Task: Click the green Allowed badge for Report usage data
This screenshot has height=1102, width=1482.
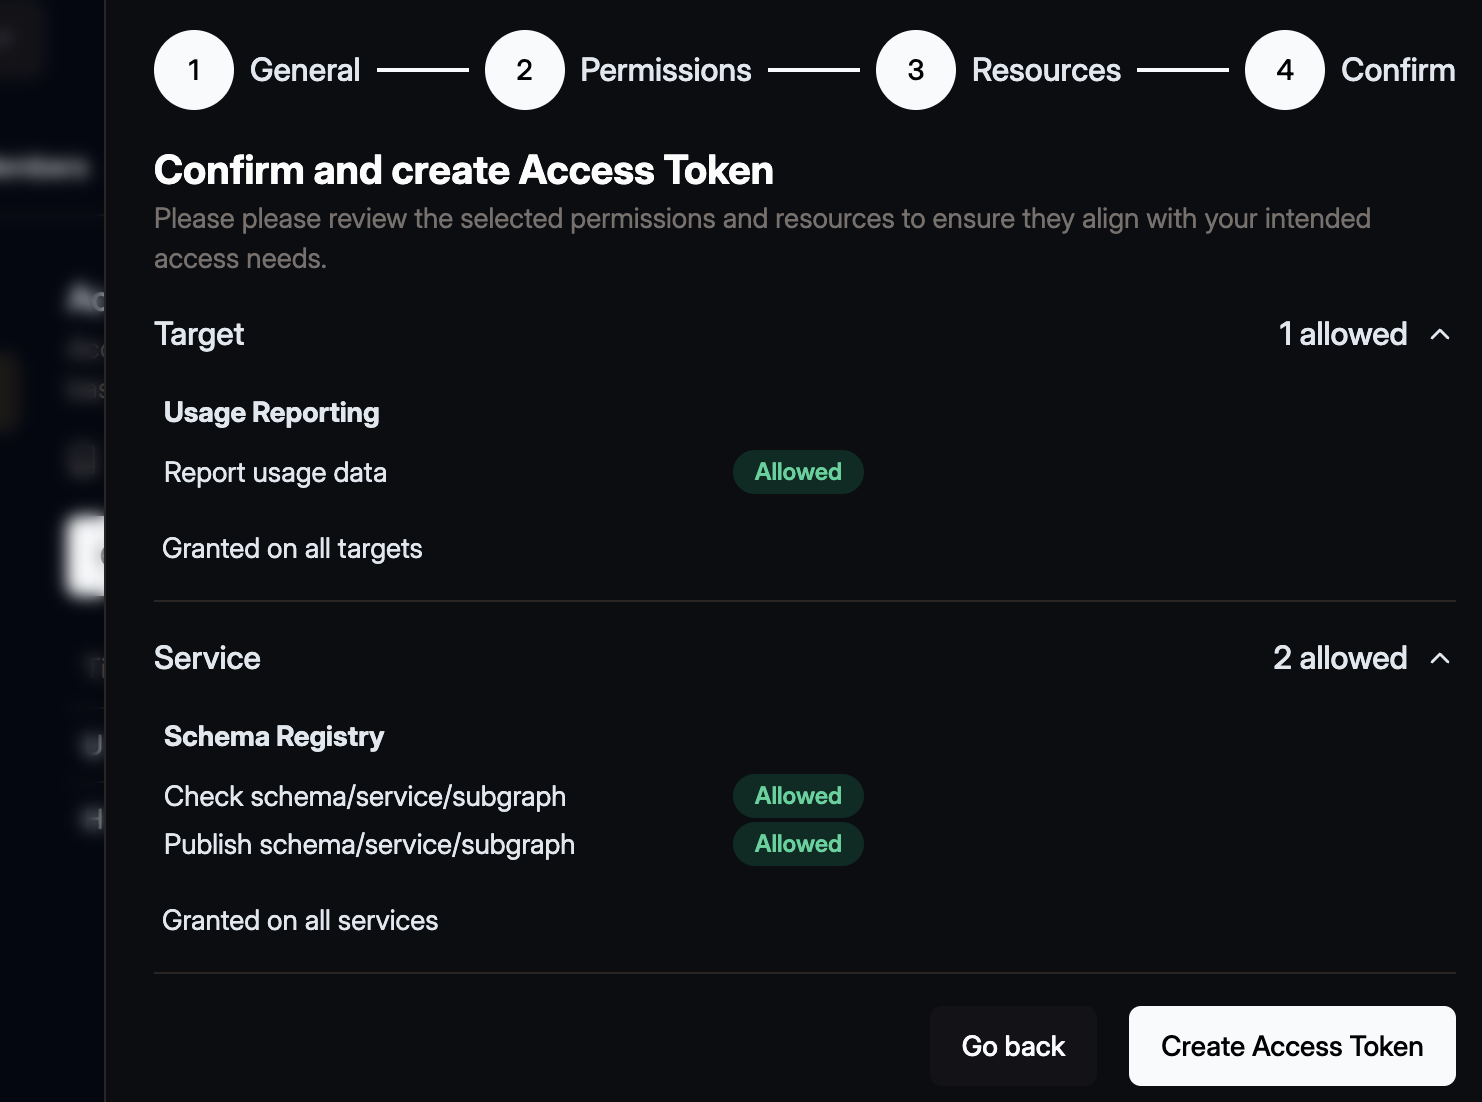Action: point(797,471)
